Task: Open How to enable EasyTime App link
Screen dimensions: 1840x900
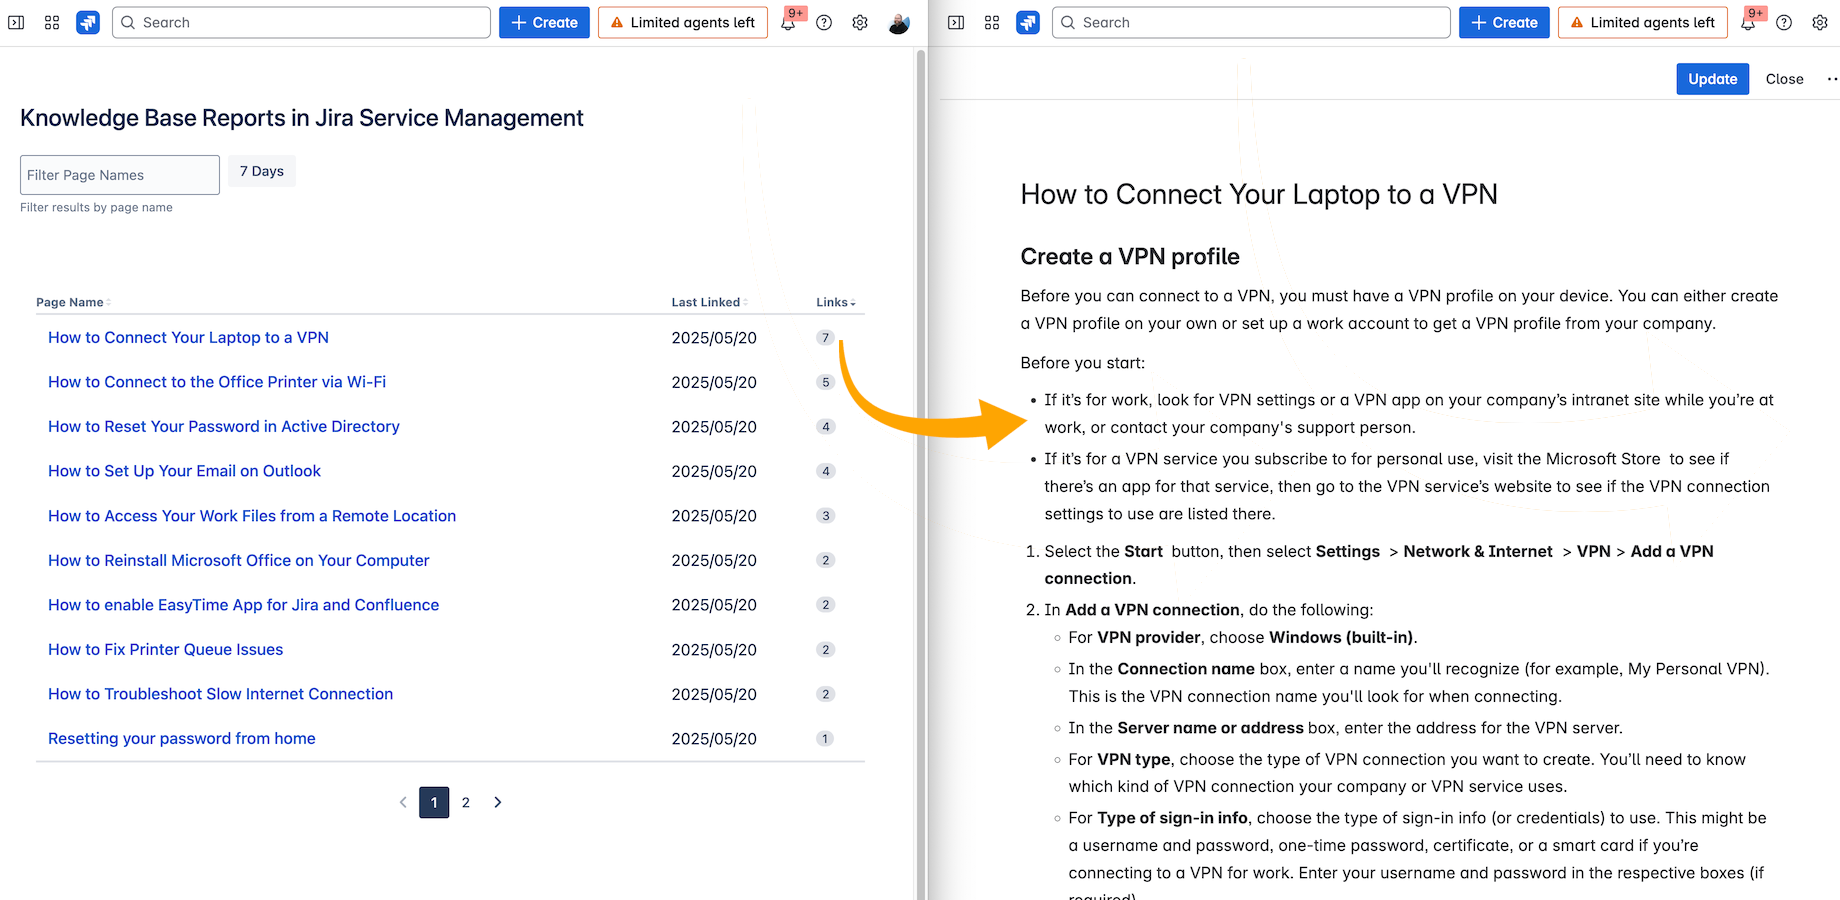Action: (x=243, y=605)
